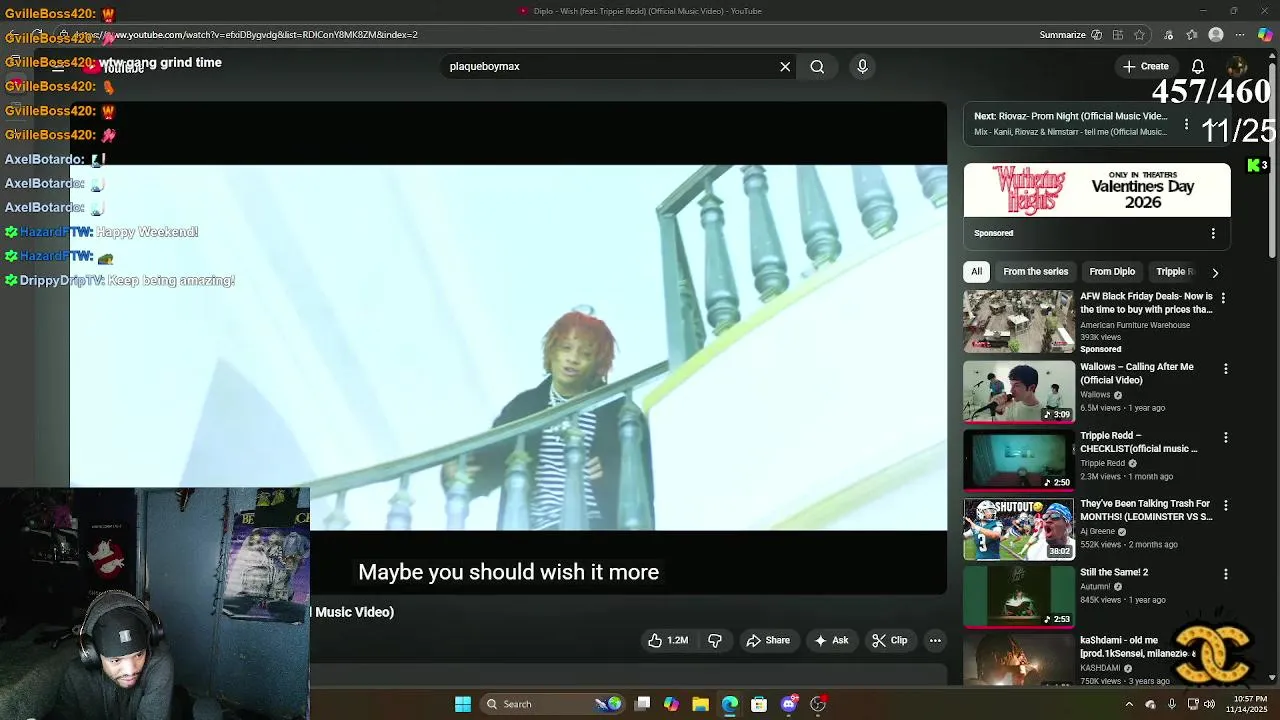Like the video with 1.2M likes
The height and width of the screenshot is (720, 1280).
pyautogui.click(x=668, y=641)
